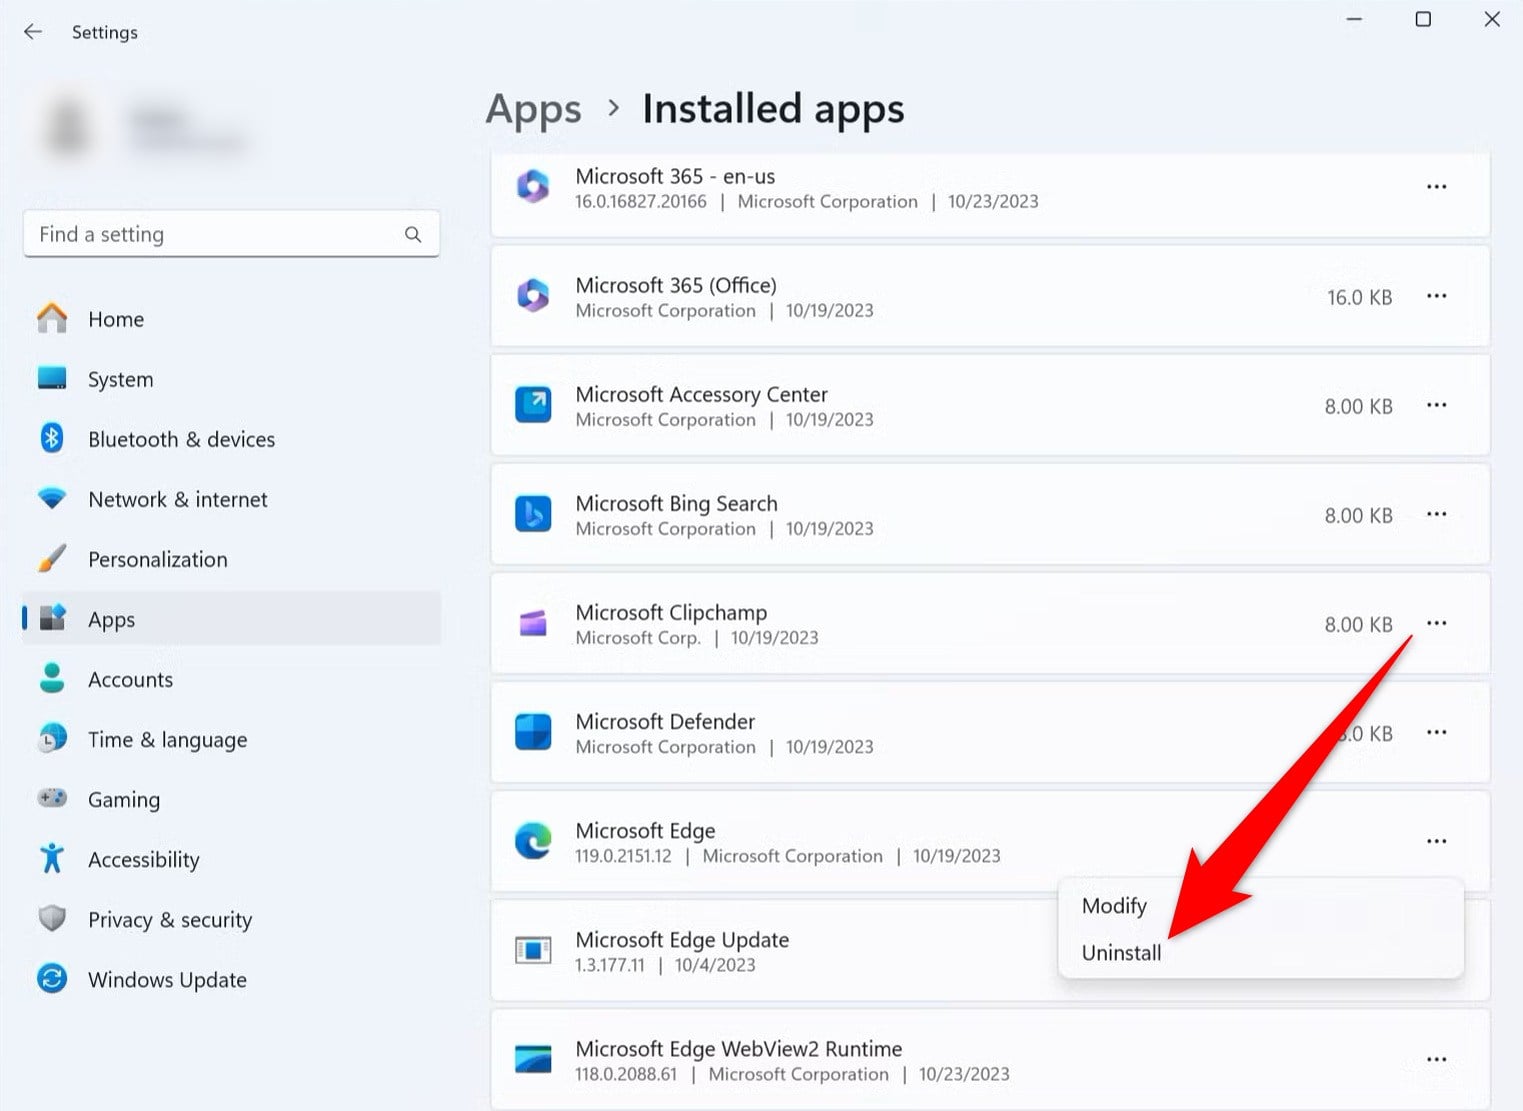Click the Find a setting search box
This screenshot has height=1111, width=1523.
pos(231,234)
